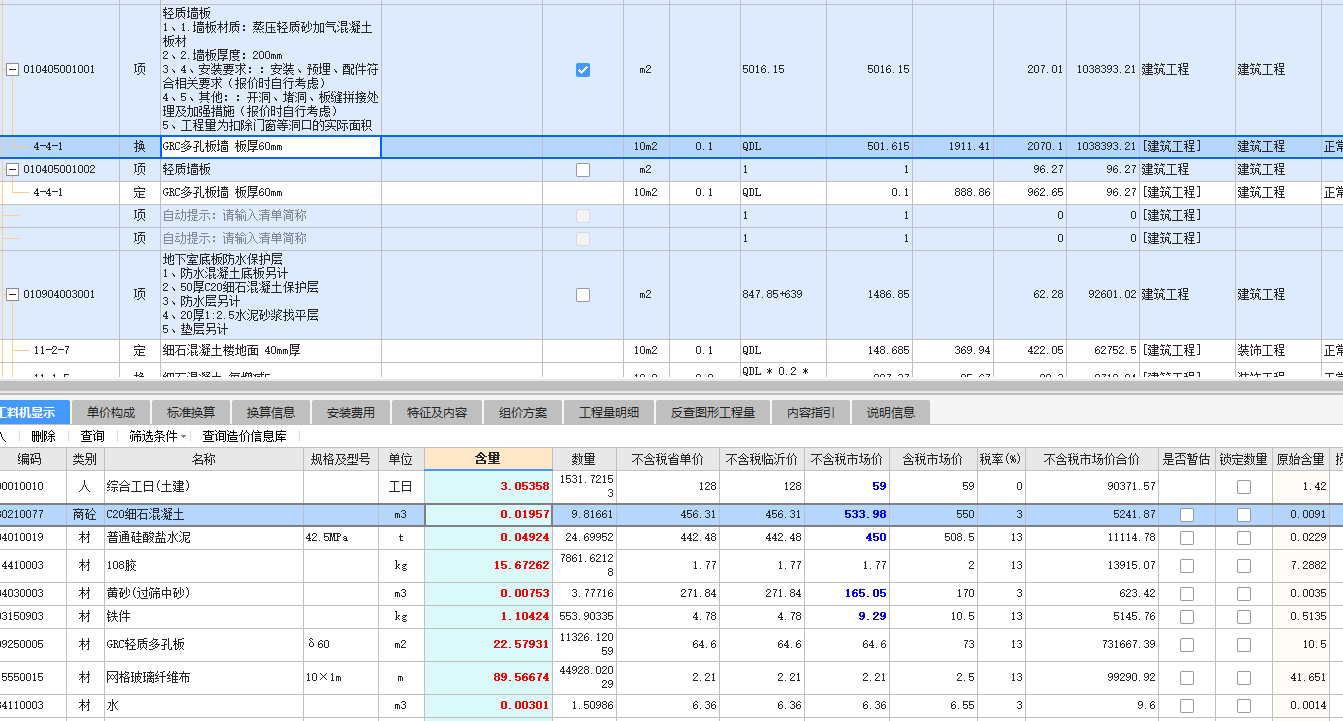This screenshot has height=721, width=1343.
Task: Select the 含量 cell 0.01957
Action: (x=488, y=515)
